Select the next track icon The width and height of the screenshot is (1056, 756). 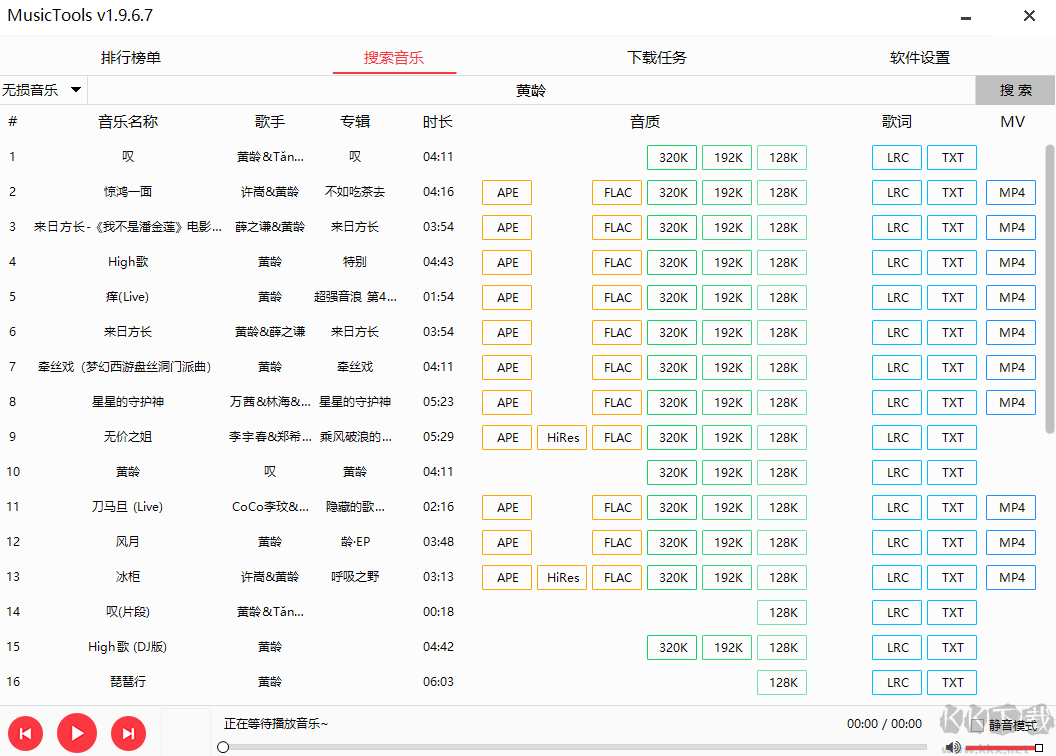tap(128, 733)
